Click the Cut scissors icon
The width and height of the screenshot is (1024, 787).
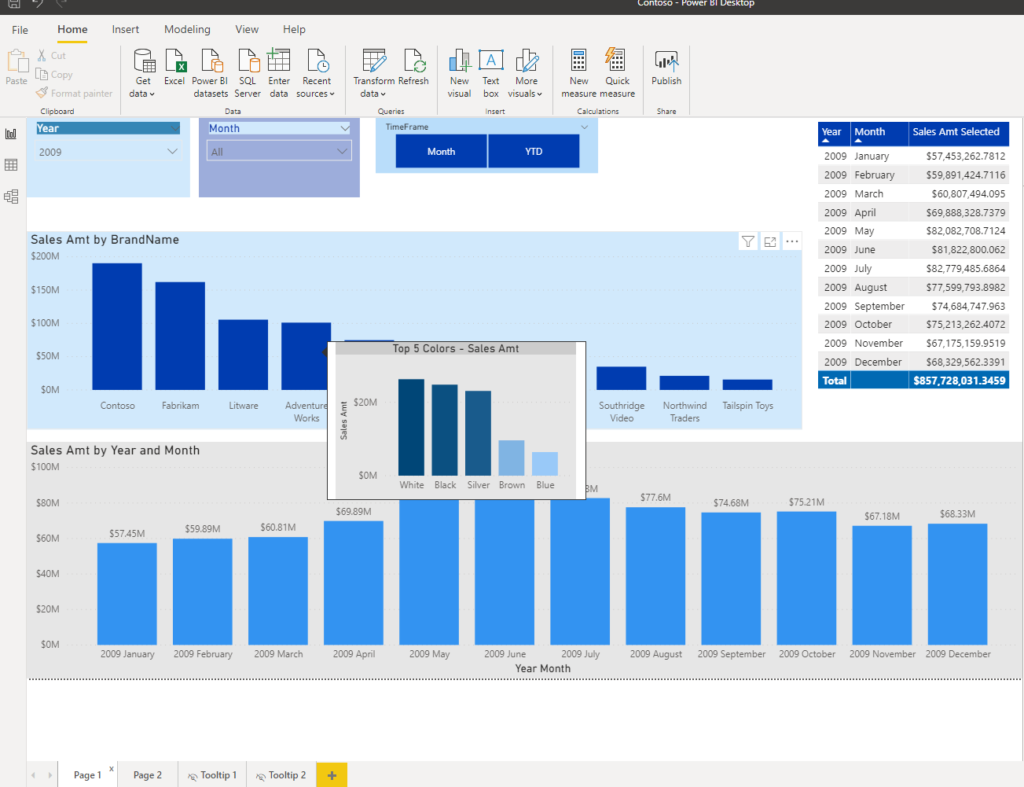click(x=42, y=56)
